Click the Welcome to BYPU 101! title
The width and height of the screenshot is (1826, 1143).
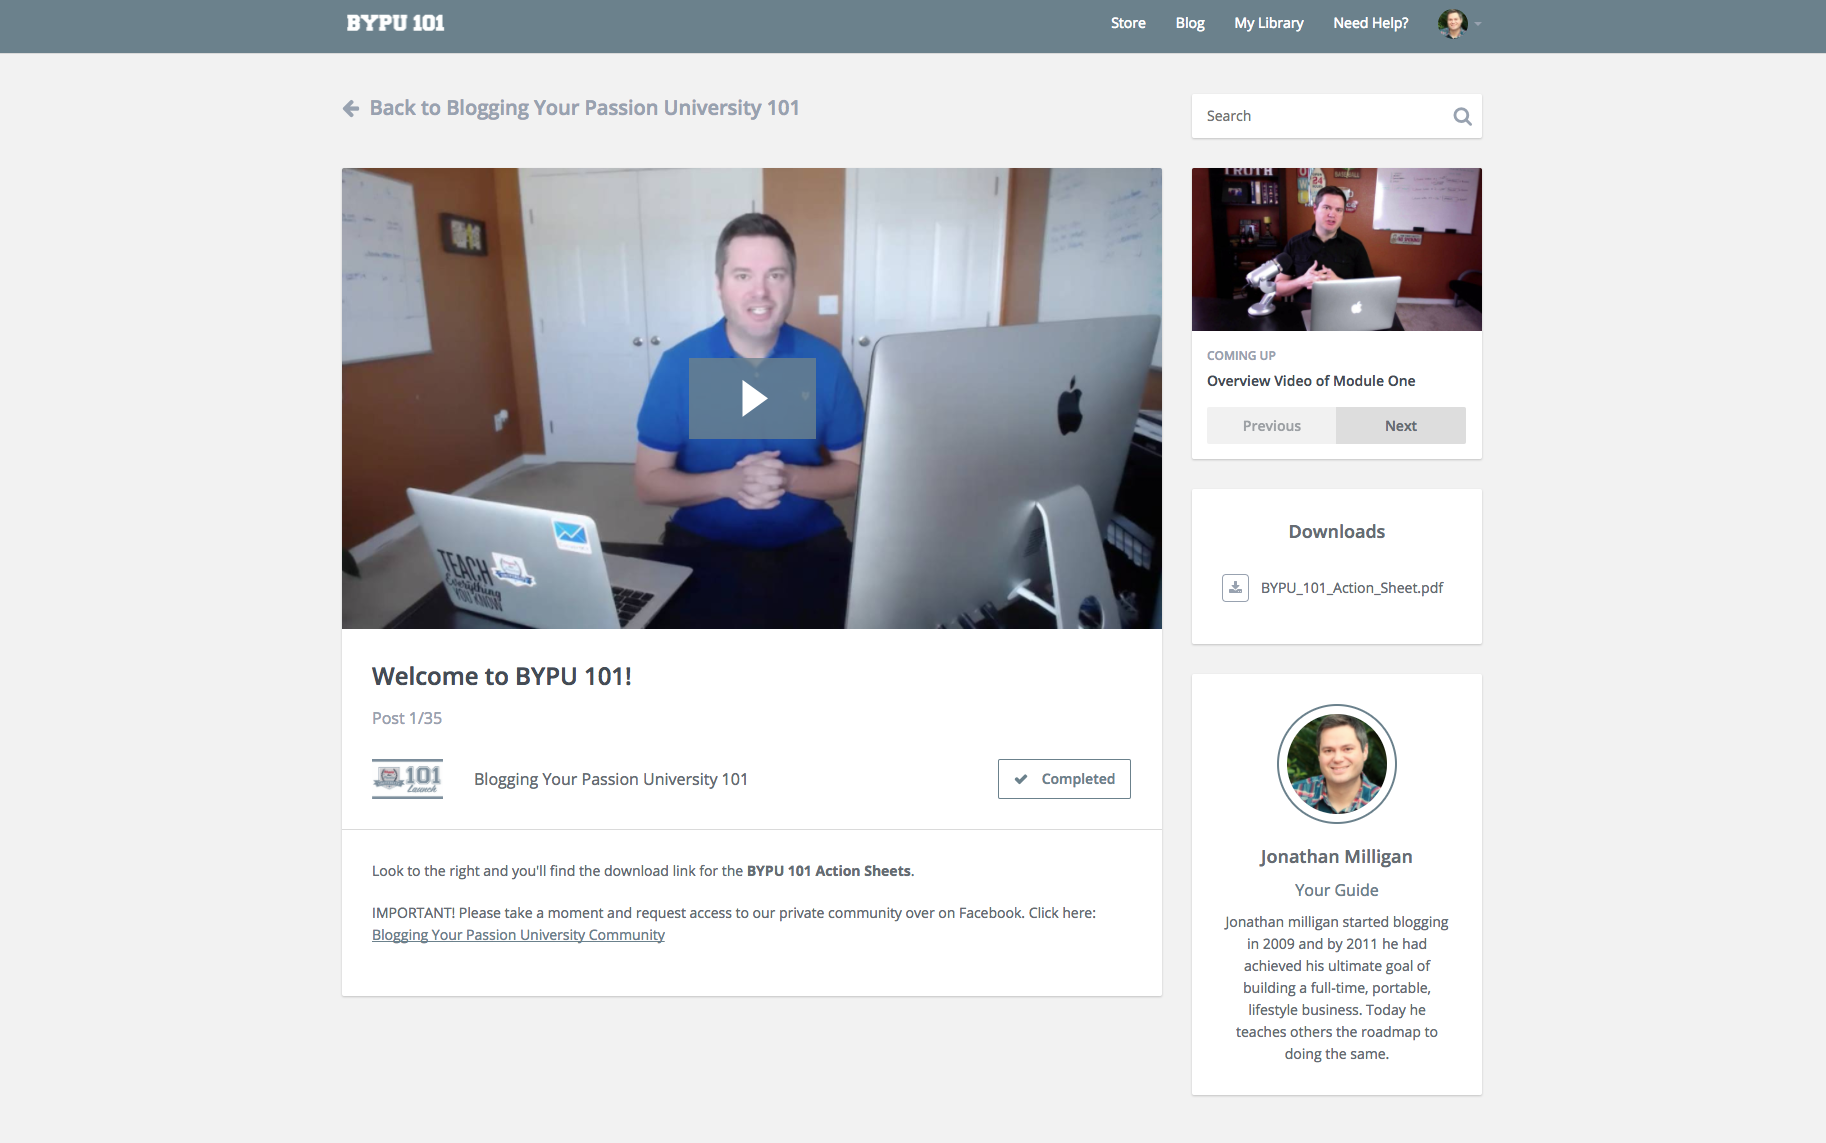(501, 676)
